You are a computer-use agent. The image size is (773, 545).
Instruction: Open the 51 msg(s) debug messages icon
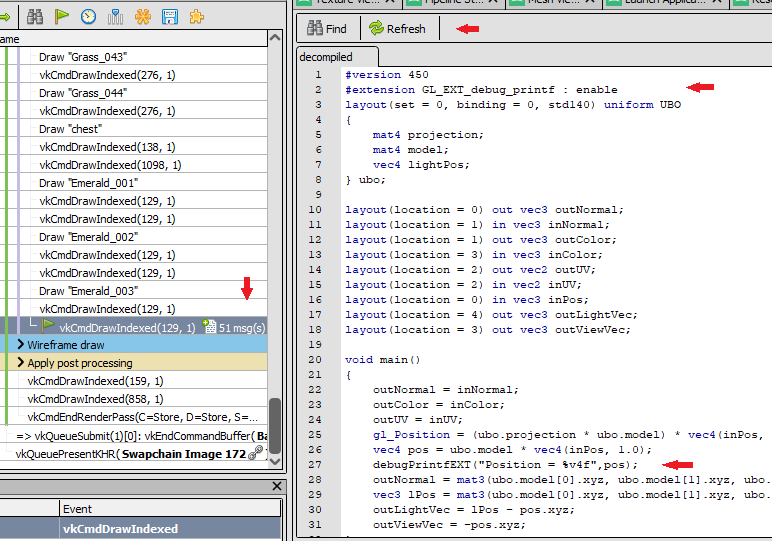tap(210, 327)
